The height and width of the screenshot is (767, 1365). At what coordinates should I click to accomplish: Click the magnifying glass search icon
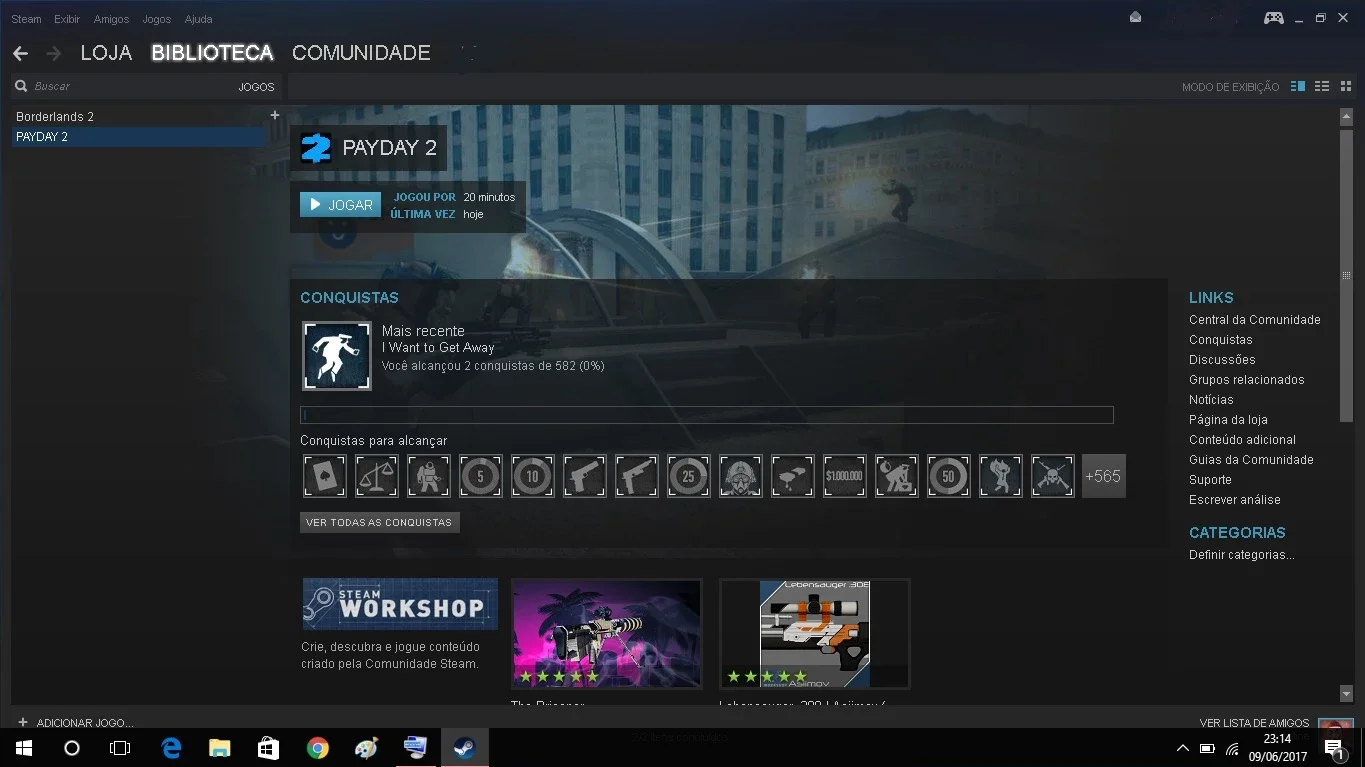tap(21, 87)
